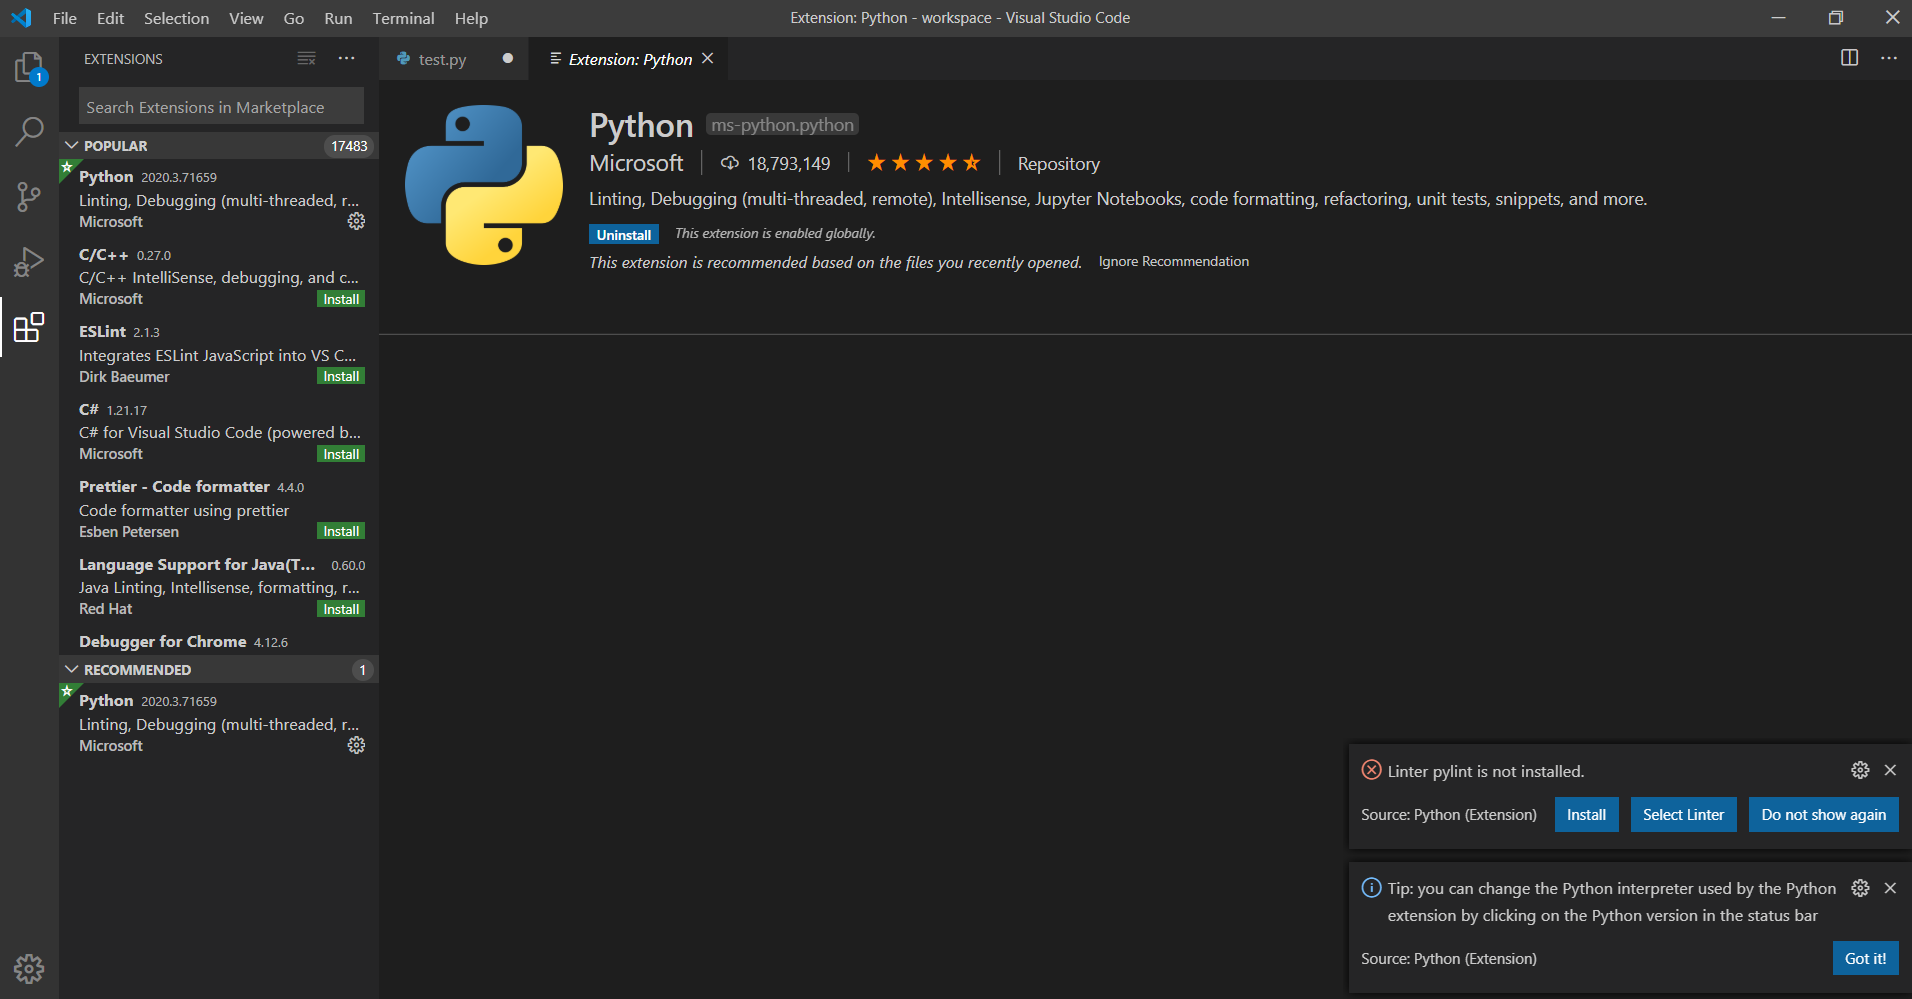Open the Help menu

[471, 18]
